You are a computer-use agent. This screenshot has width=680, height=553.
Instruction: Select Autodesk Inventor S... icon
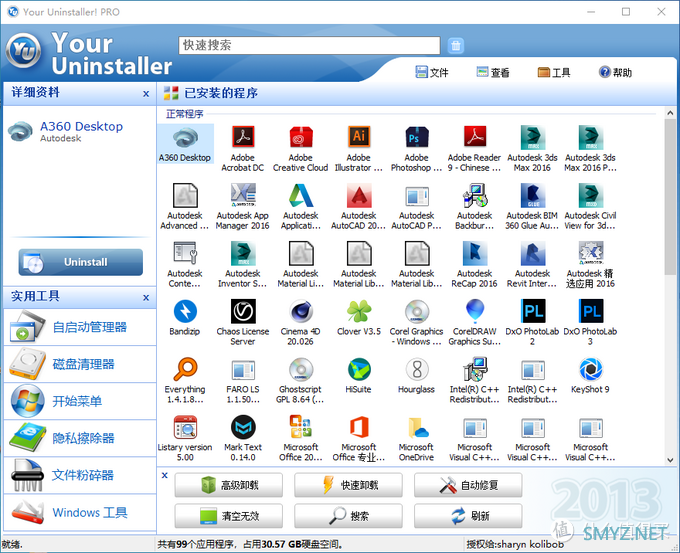click(243, 254)
